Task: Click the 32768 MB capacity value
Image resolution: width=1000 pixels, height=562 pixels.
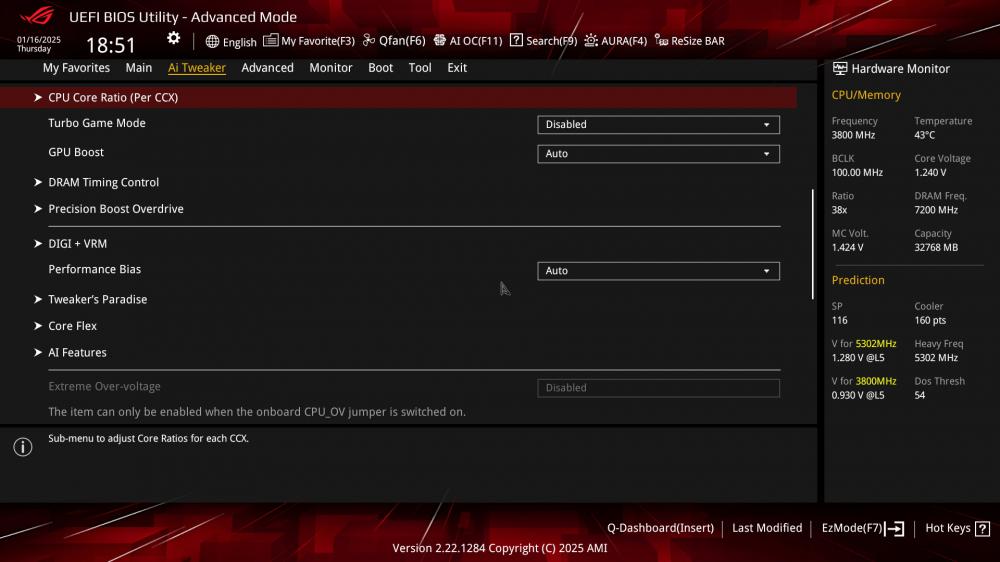Action: [x=936, y=248]
